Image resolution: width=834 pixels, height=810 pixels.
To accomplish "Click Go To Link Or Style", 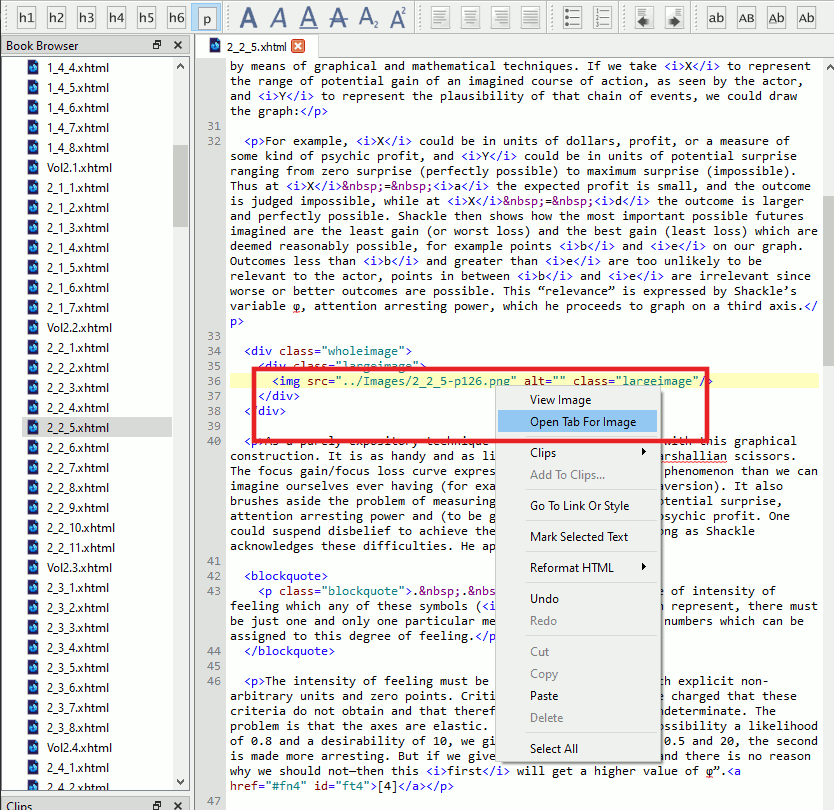I will point(579,506).
